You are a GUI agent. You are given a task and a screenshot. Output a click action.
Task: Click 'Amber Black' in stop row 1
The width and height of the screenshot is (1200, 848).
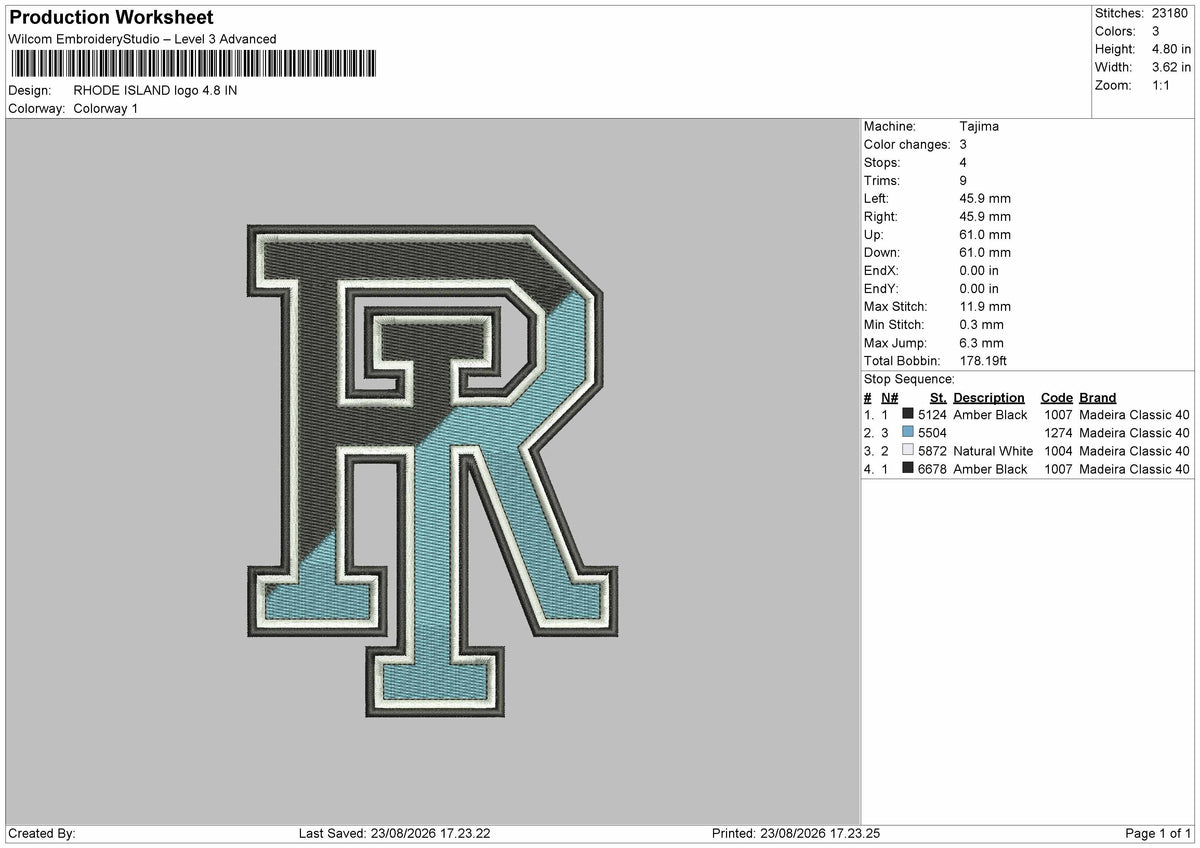coord(990,414)
